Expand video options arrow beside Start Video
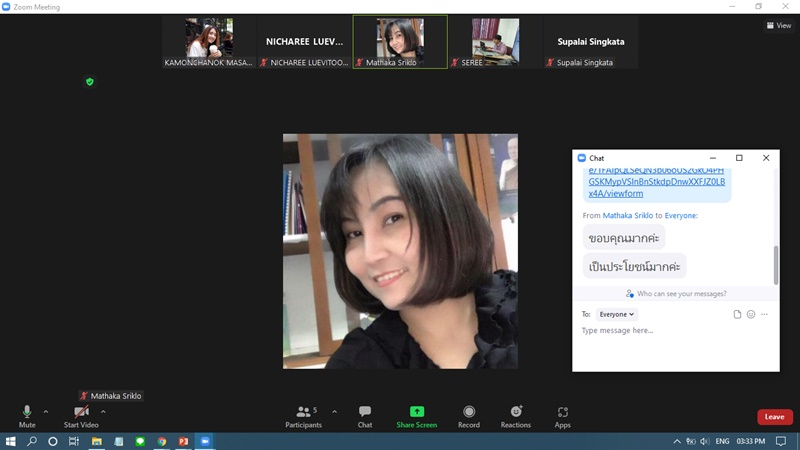800x450 pixels. (103, 411)
